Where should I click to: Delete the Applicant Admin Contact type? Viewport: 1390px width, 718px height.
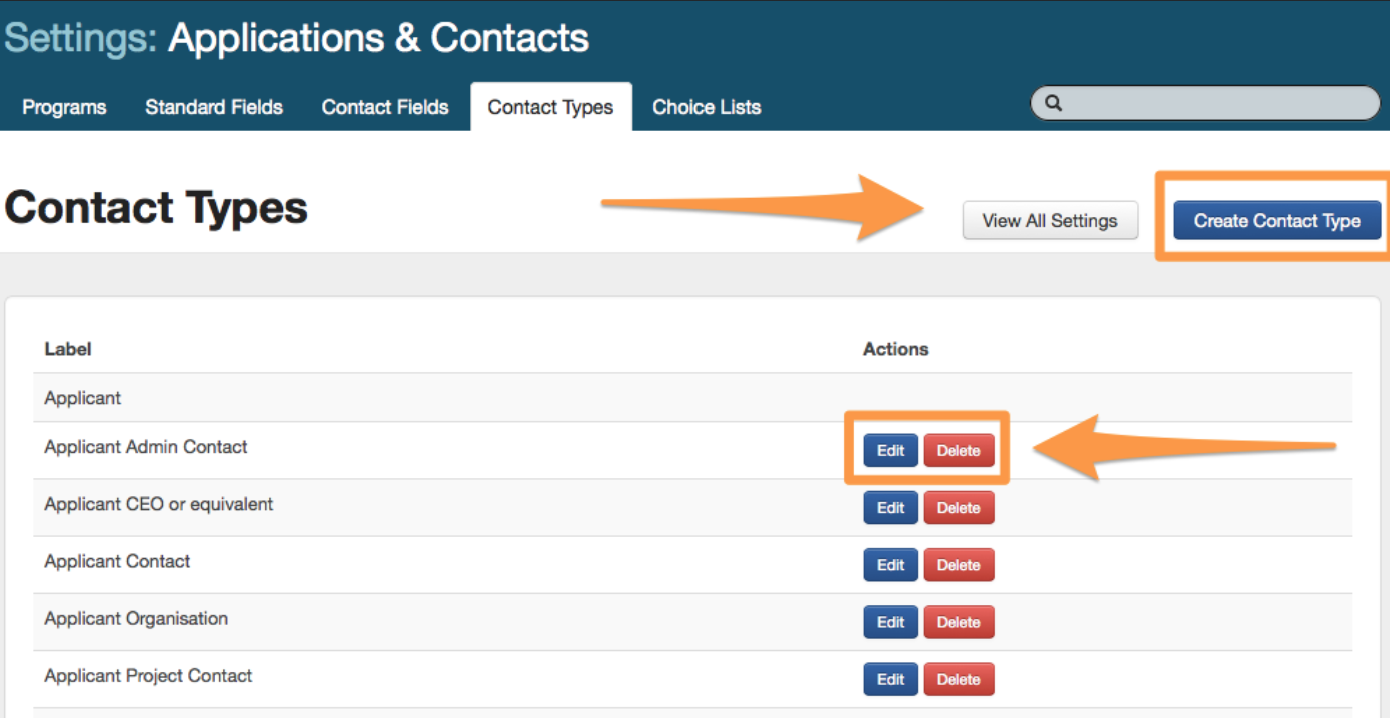958,450
